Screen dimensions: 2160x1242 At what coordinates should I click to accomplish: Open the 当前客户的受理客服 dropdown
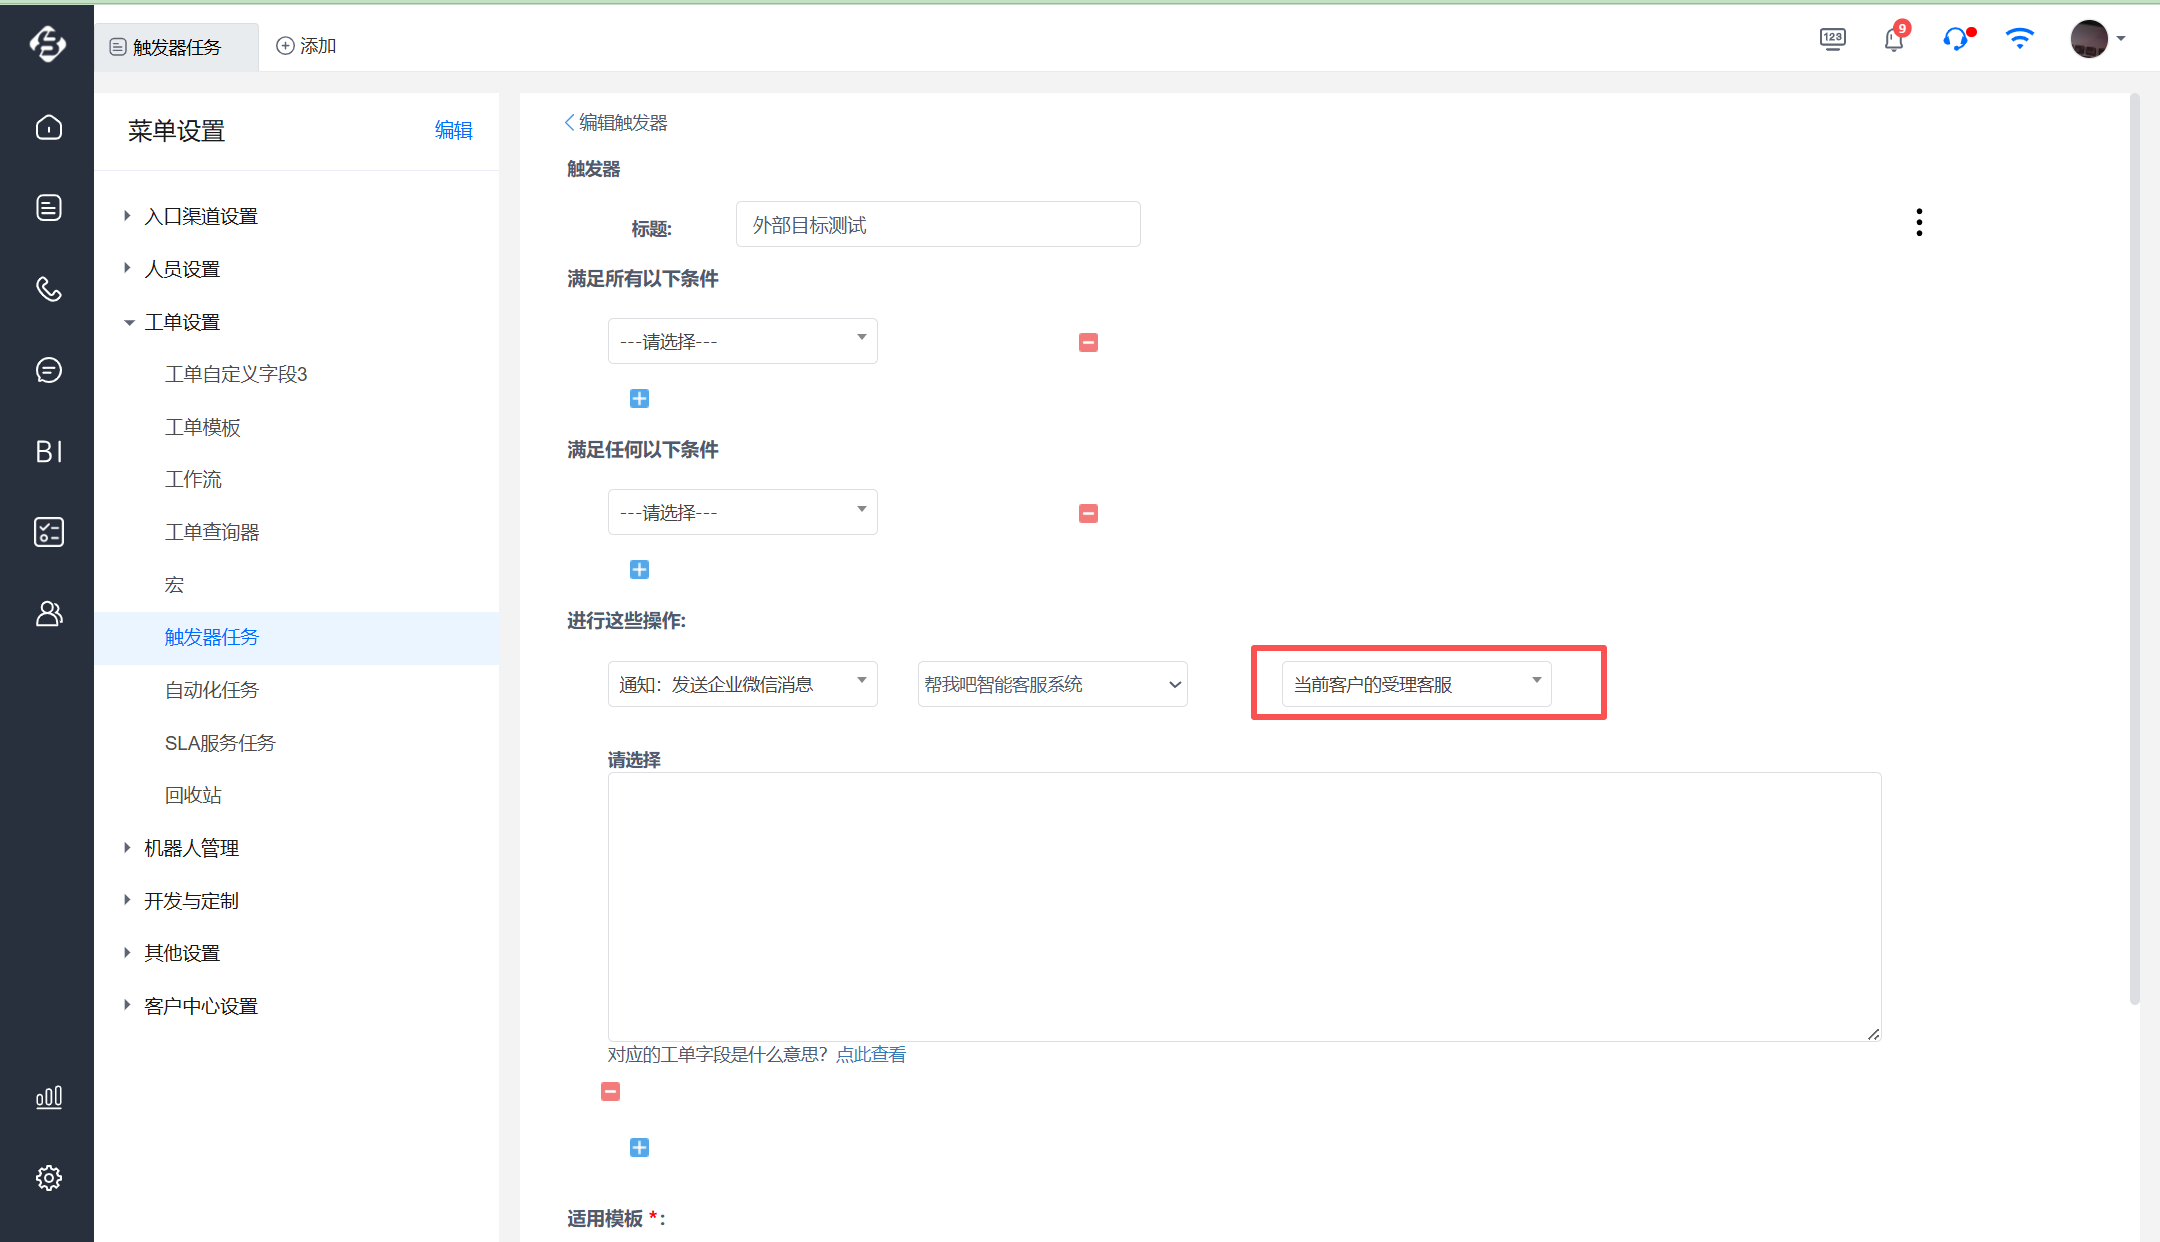(x=1415, y=684)
